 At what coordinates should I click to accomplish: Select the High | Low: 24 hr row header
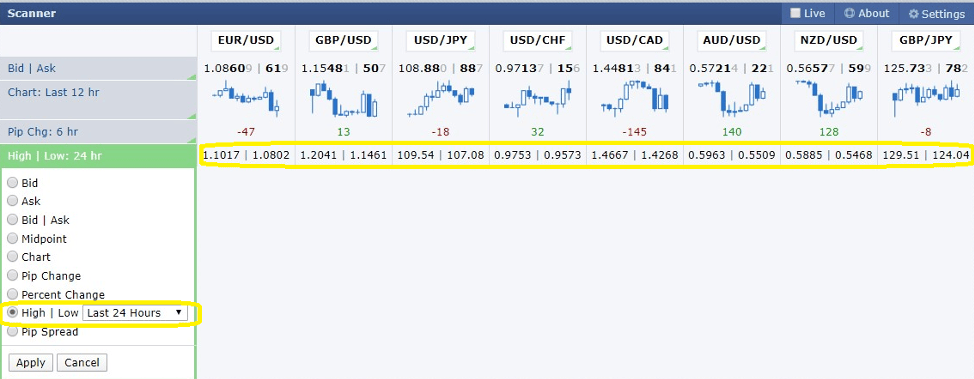pos(98,156)
